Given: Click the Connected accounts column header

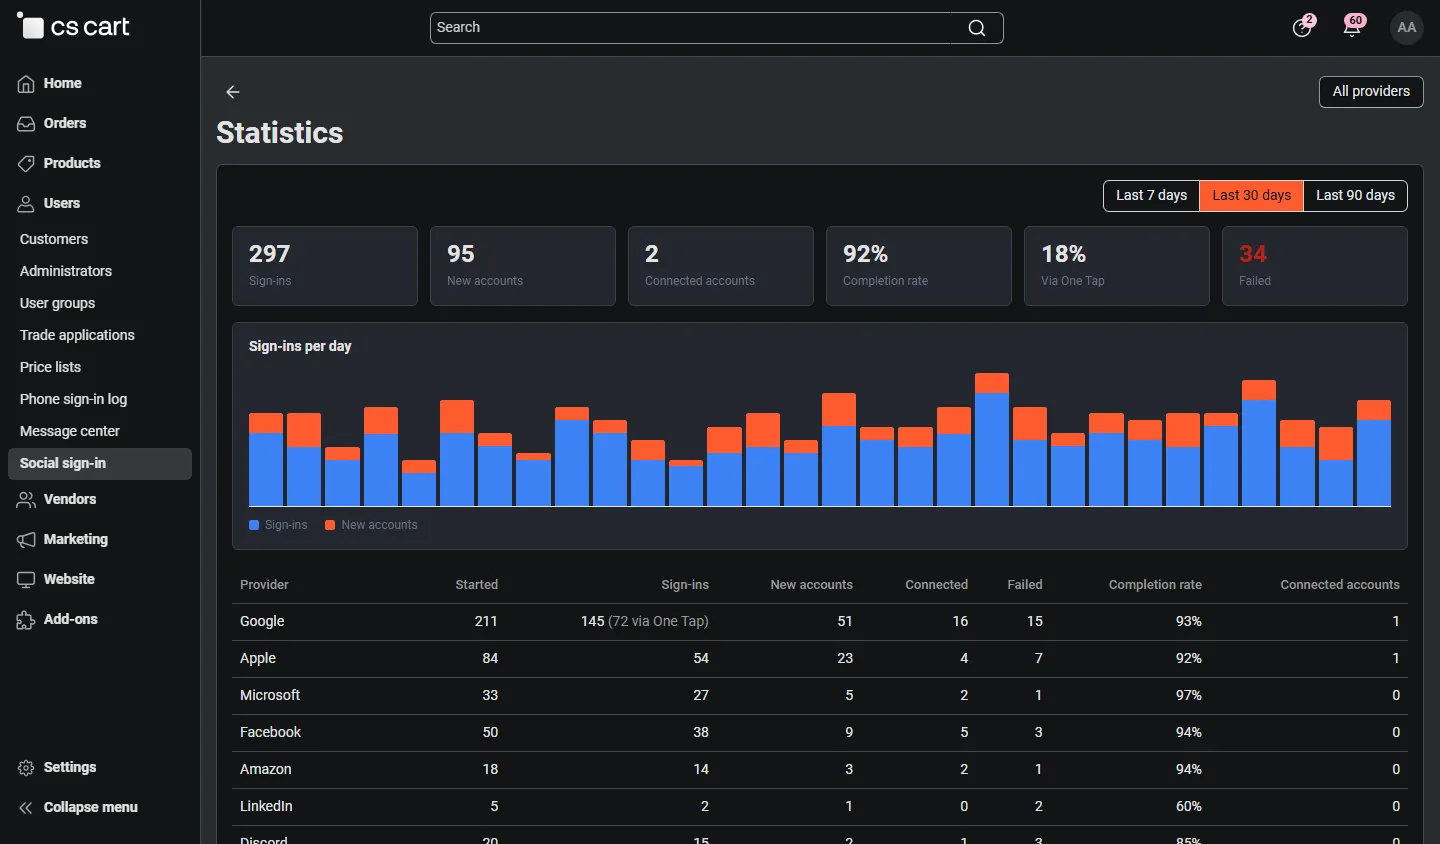Looking at the screenshot, I should [1340, 585].
